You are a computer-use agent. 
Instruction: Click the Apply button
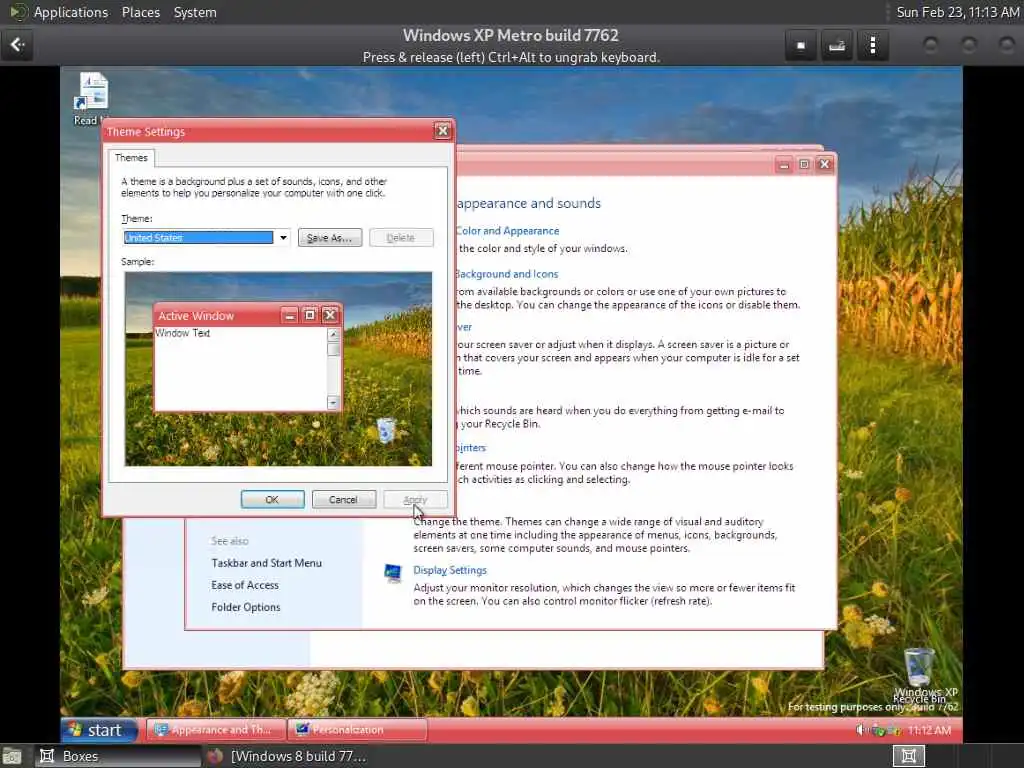pyautogui.click(x=415, y=500)
